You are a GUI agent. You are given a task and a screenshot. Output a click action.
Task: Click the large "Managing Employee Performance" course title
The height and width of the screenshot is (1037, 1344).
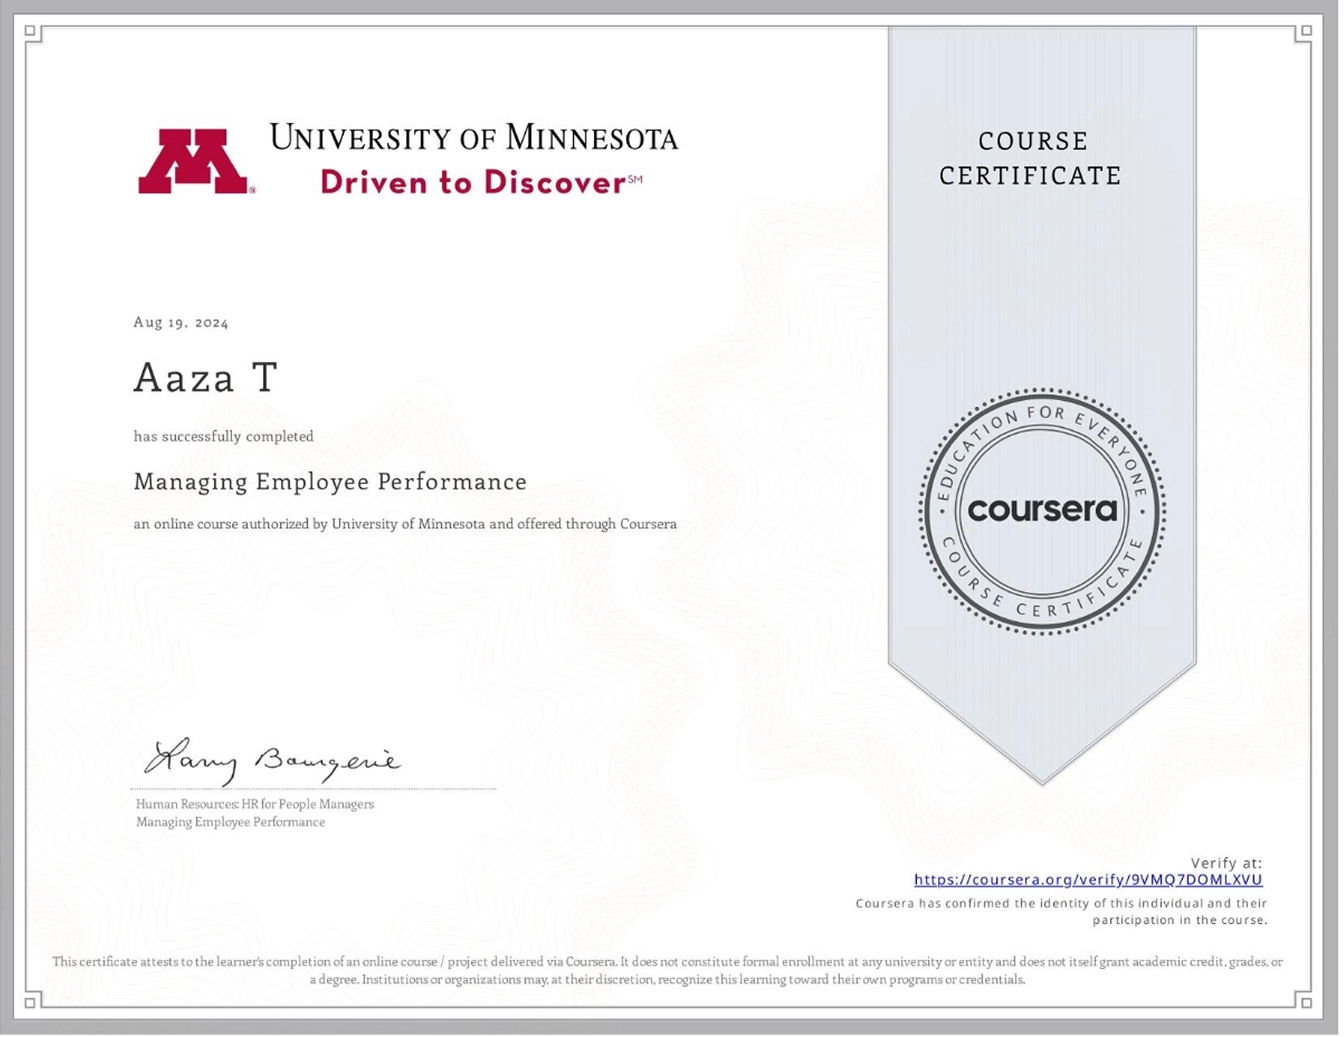pos(330,482)
